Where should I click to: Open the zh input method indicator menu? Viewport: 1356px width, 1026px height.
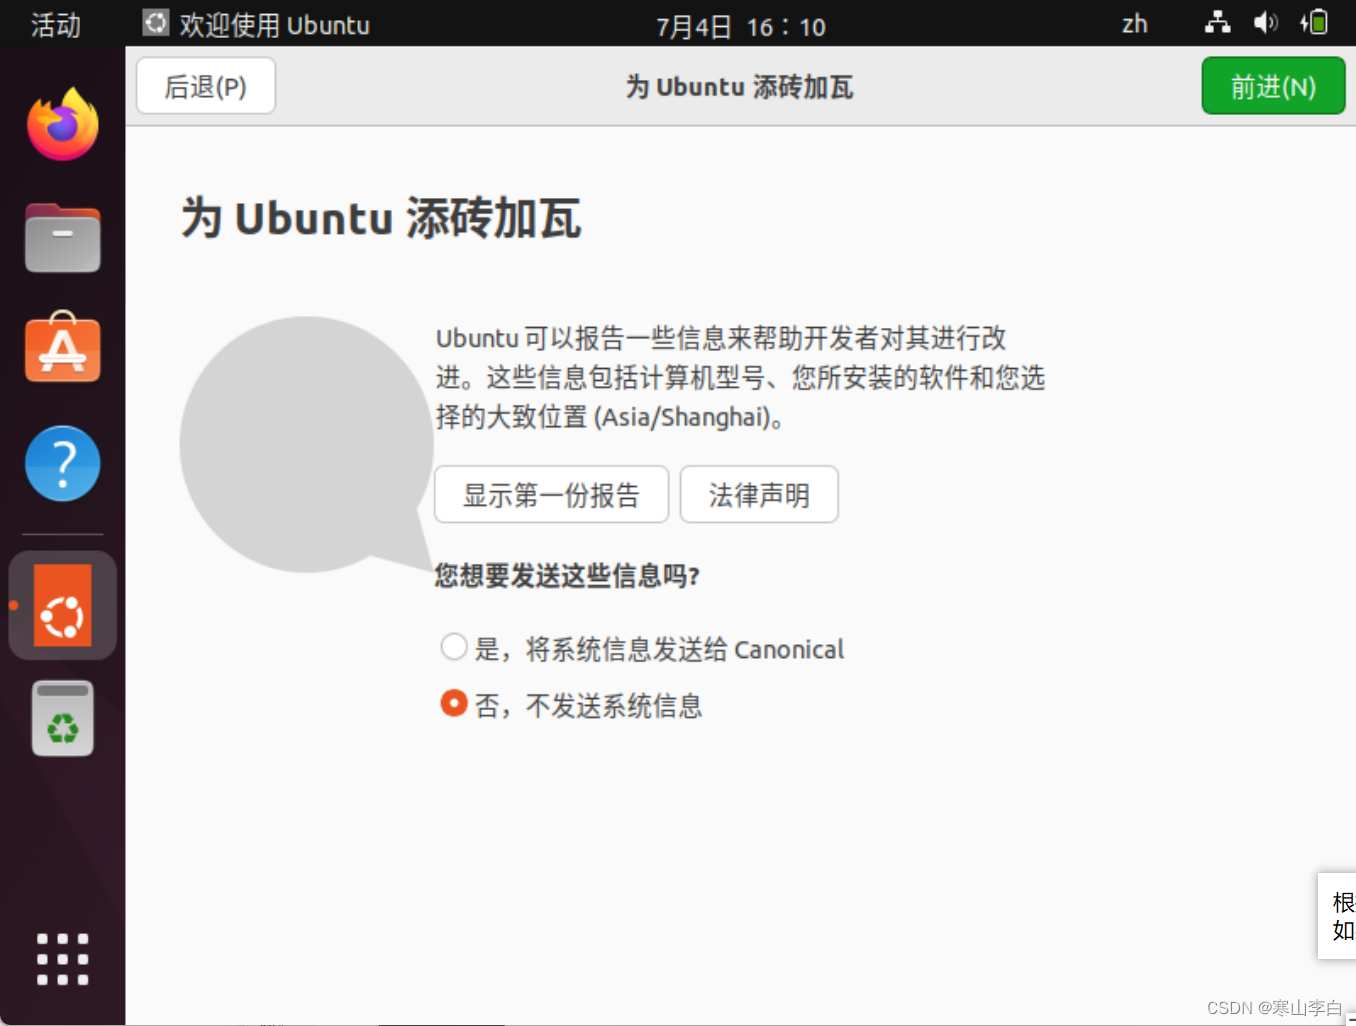[1134, 23]
